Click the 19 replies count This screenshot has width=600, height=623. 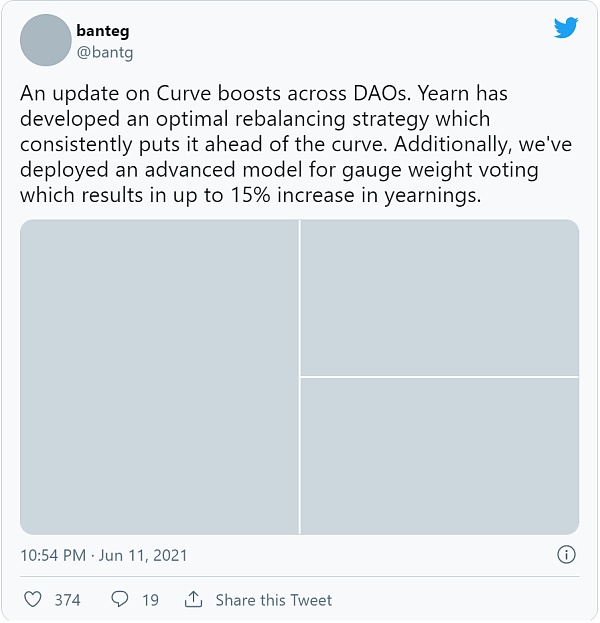[150, 600]
